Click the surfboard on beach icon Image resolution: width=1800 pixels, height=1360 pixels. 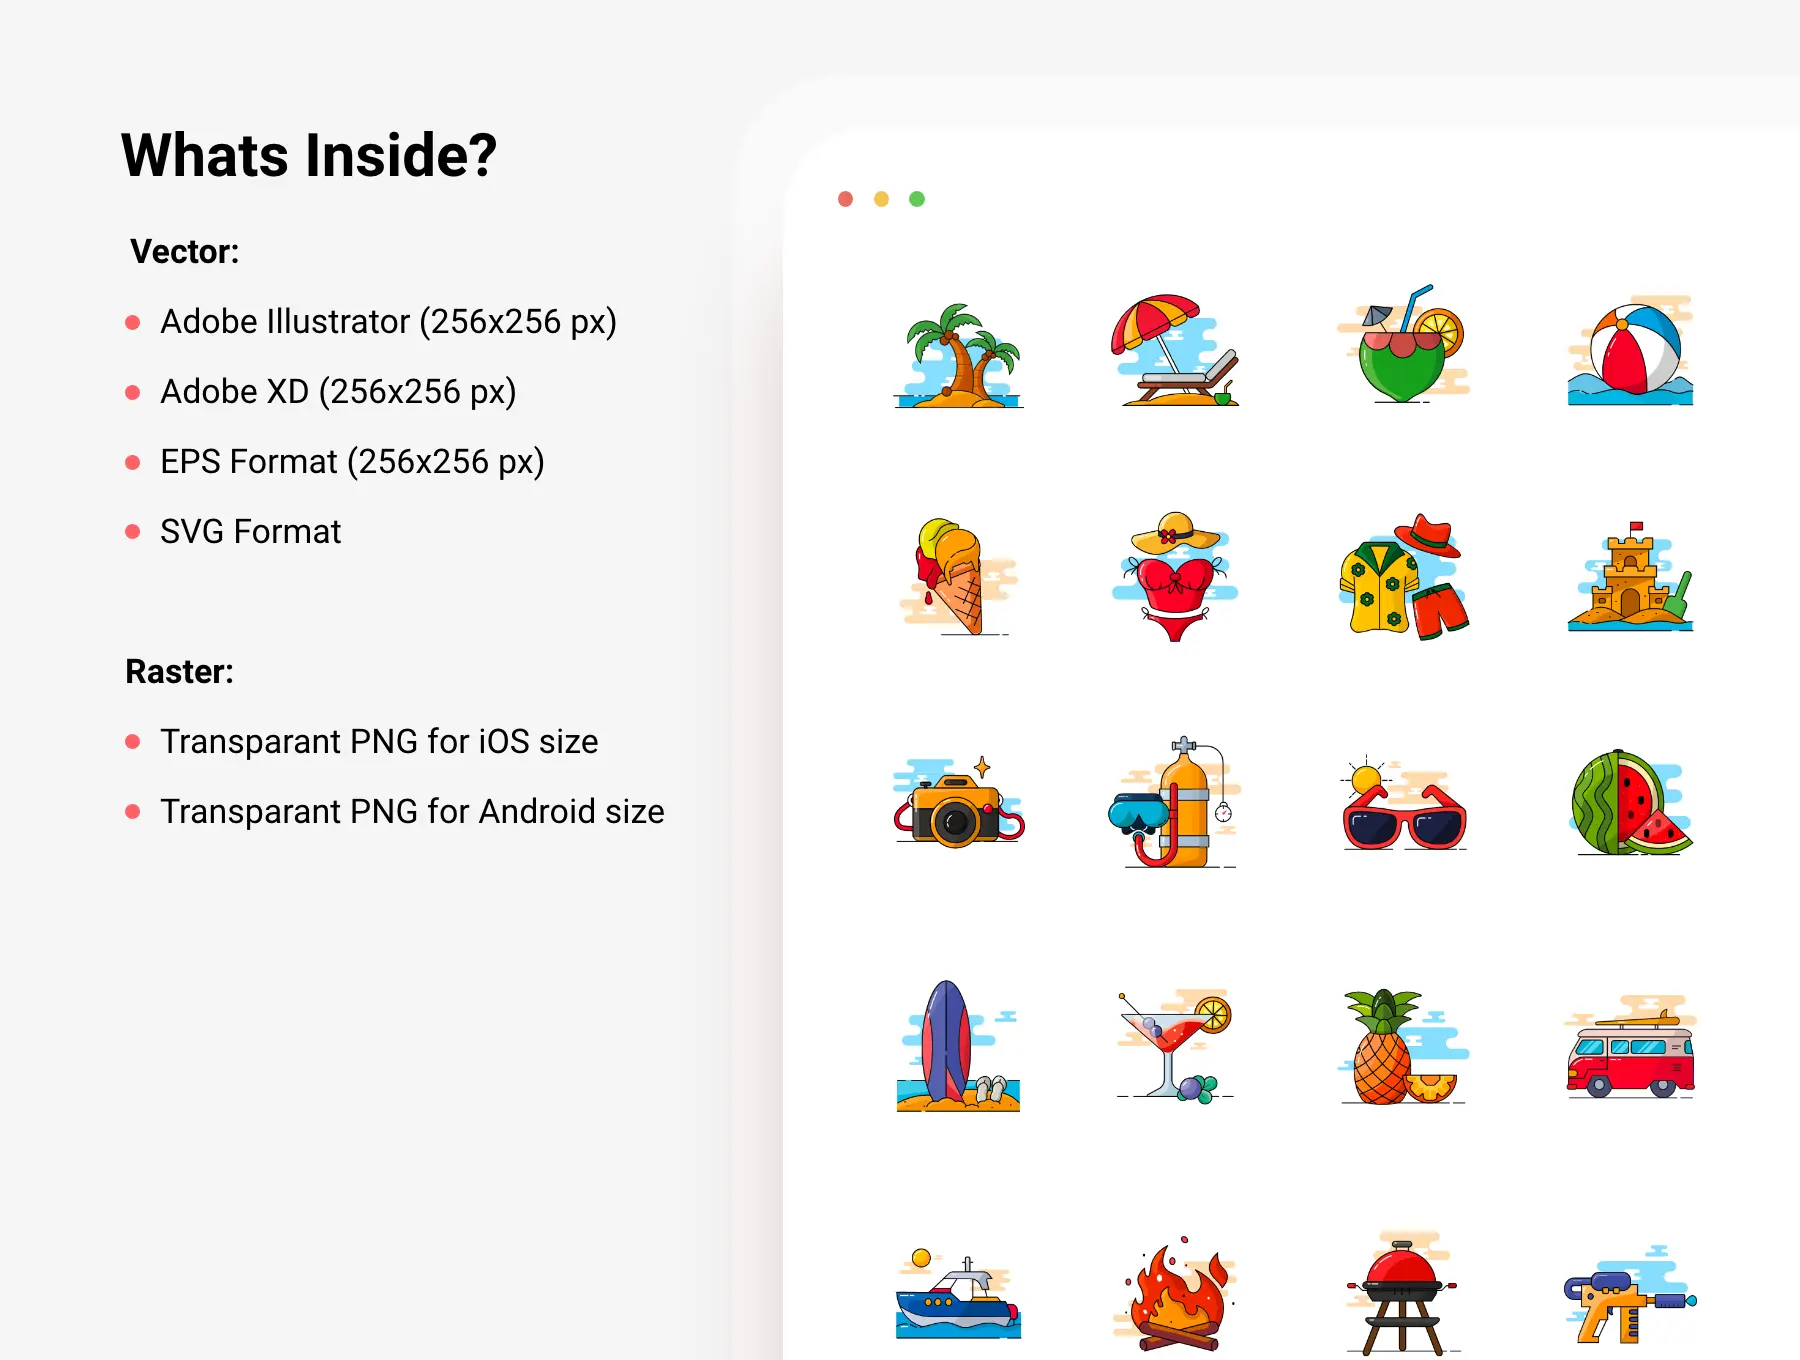pos(958,1046)
